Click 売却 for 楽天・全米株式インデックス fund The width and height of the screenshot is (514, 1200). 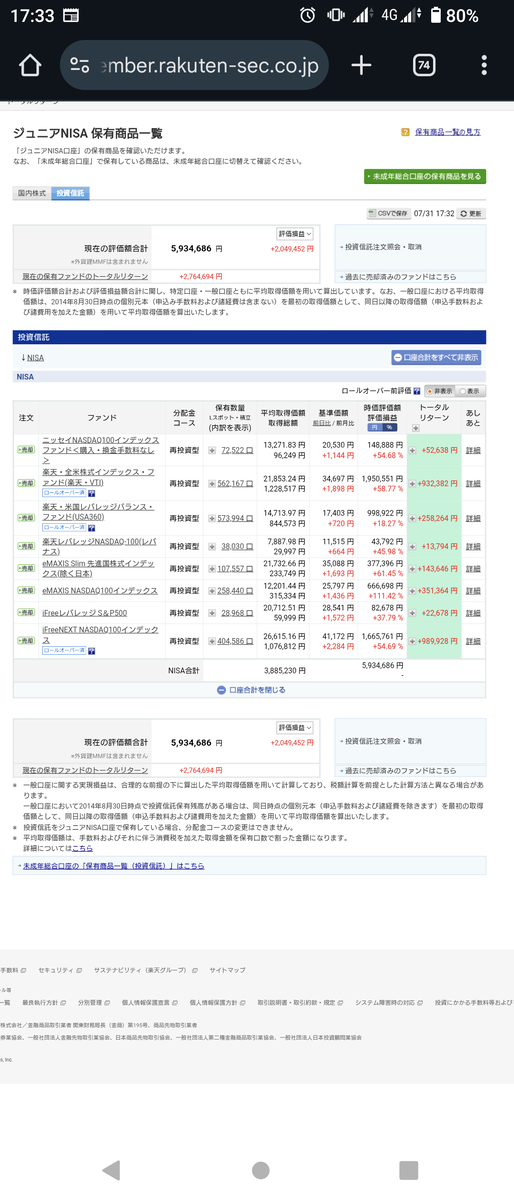point(26,483)
